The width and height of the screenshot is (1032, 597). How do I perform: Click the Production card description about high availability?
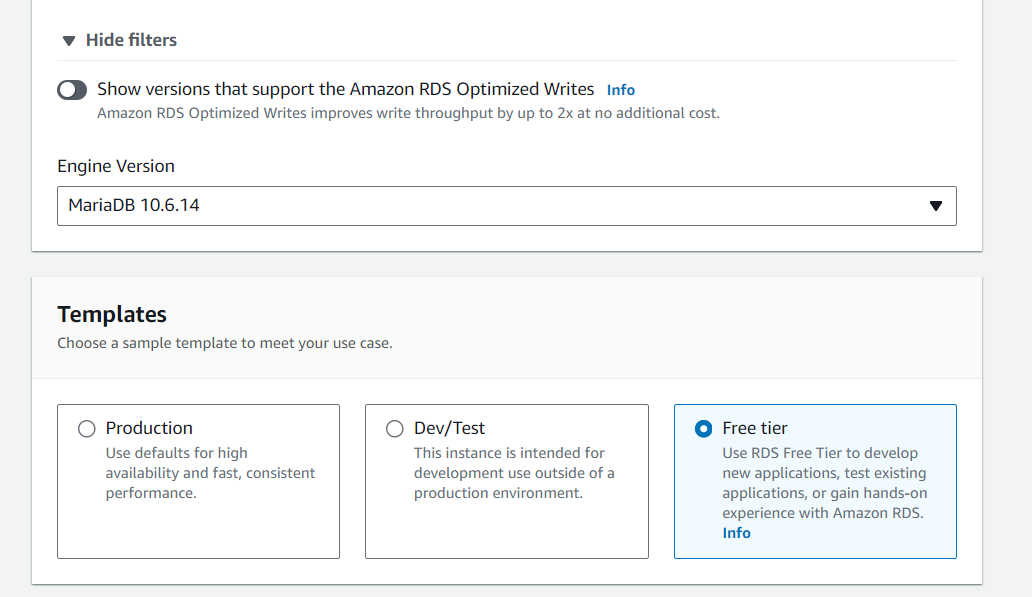pos(211,473)
